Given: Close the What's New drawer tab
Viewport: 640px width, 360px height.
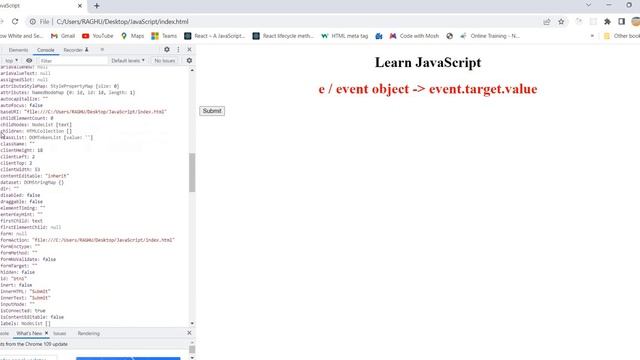Looking at the screenshot, I should pos(46,333).
